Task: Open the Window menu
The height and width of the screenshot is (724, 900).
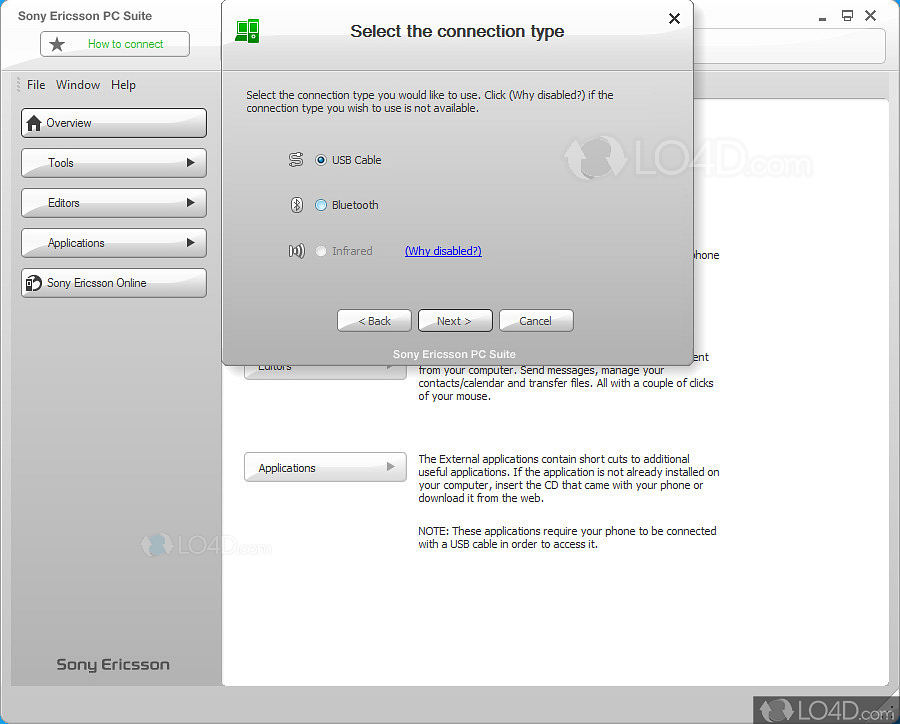Action: click(78, 85)
